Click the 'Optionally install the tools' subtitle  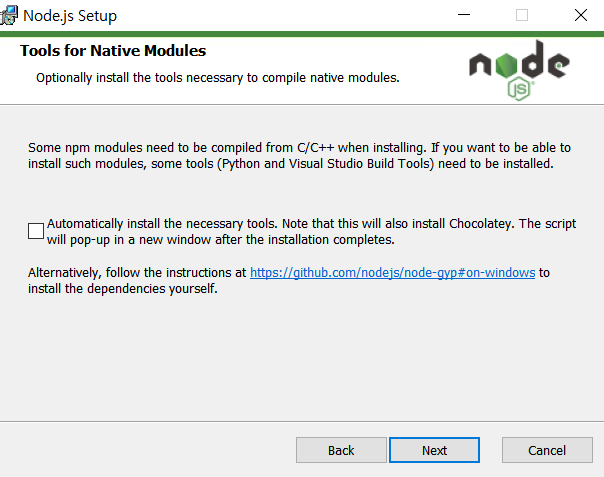[218, 78]
